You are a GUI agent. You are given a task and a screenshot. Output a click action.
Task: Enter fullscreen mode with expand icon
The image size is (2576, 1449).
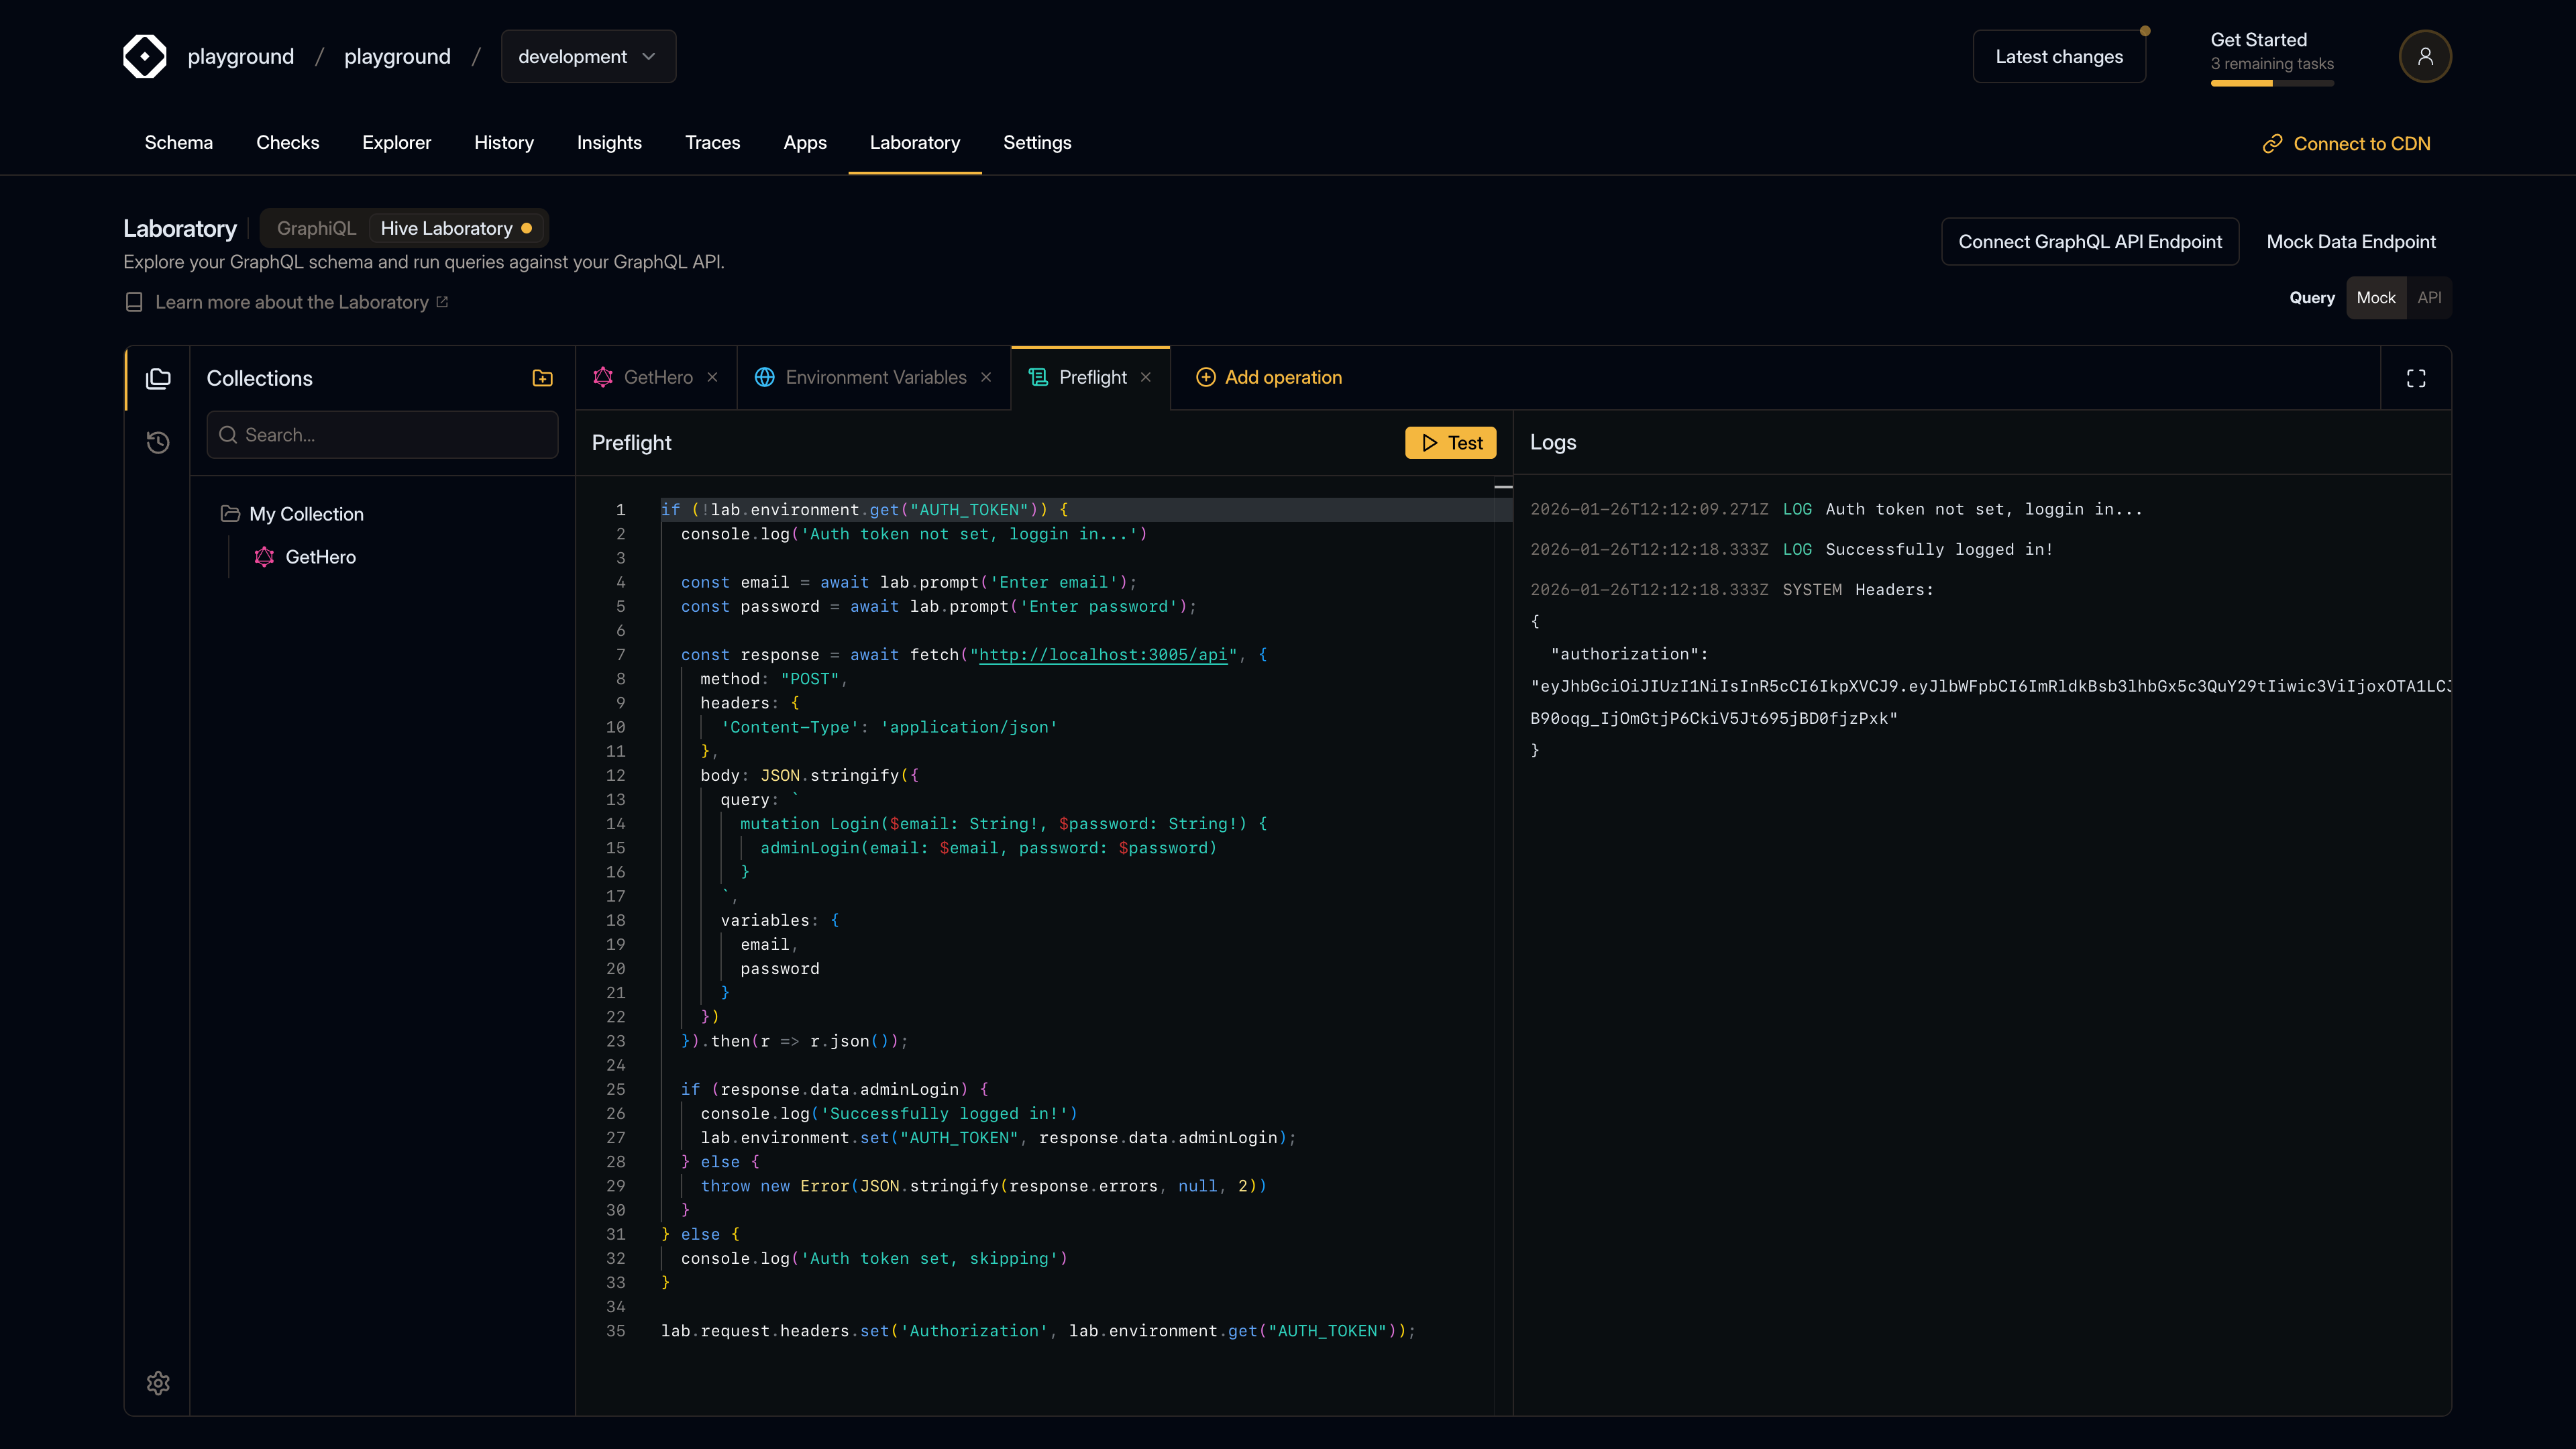pyautogui.click(x=2415, y=378)
